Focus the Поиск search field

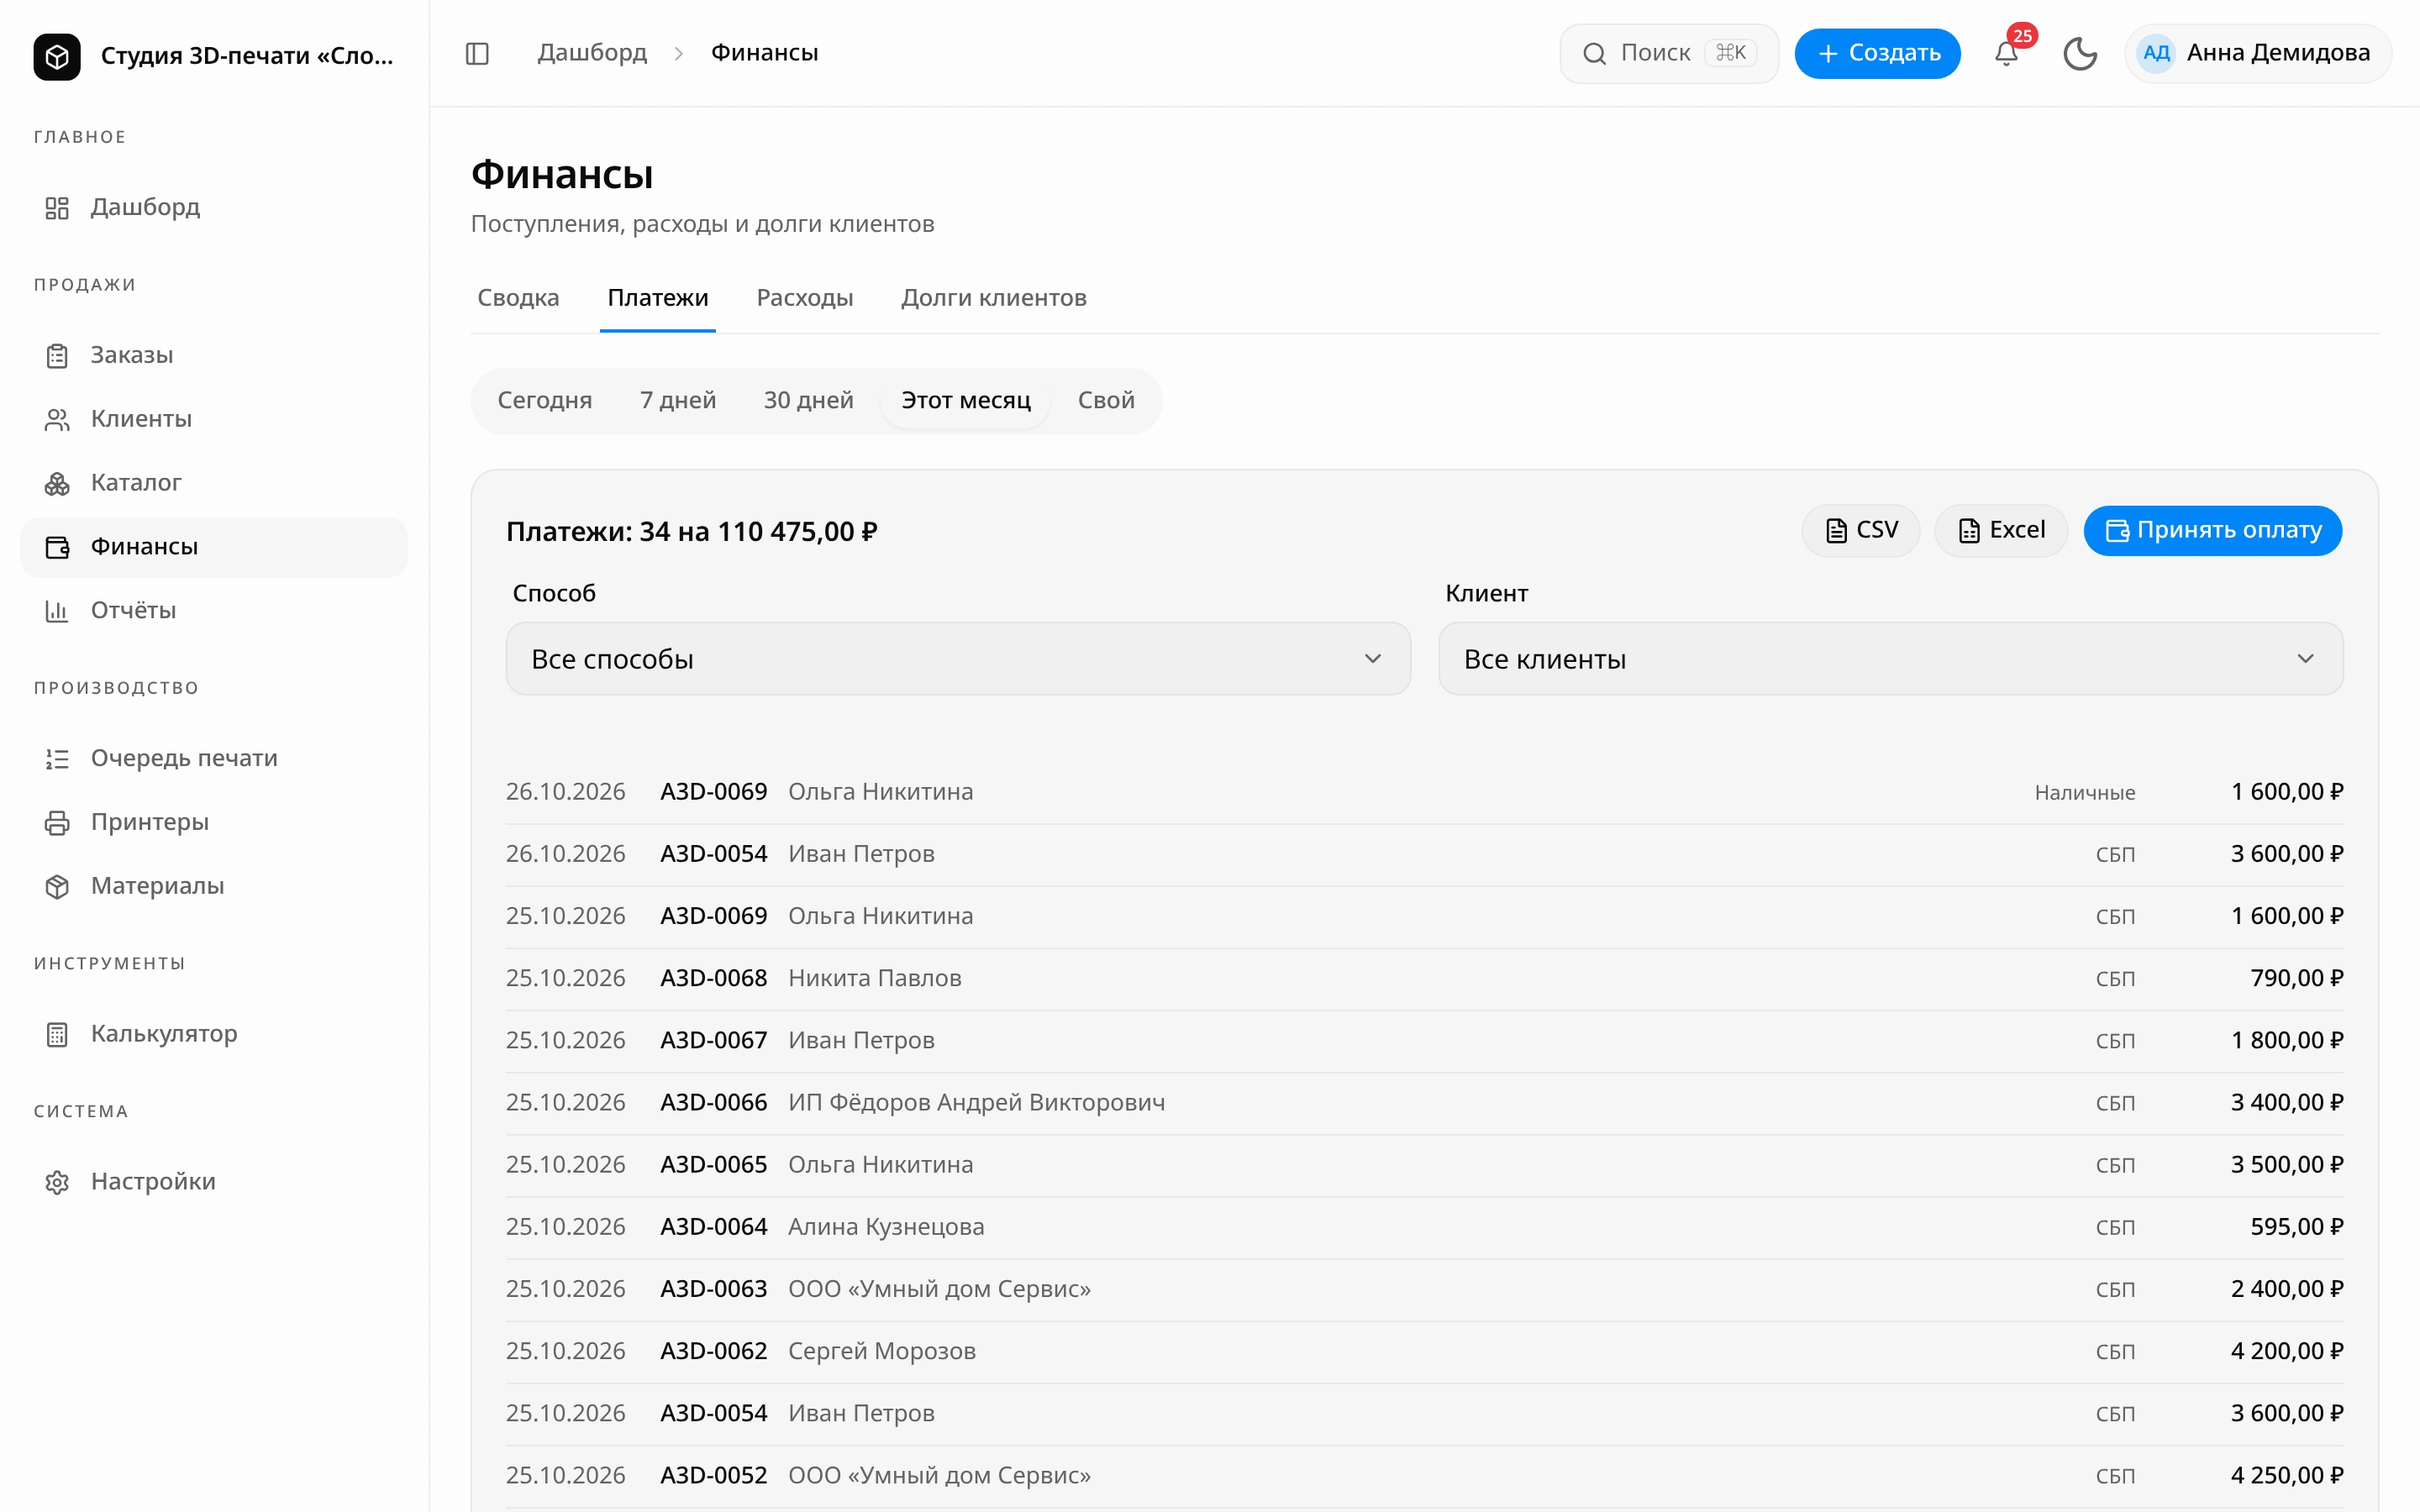[1669, 53]
